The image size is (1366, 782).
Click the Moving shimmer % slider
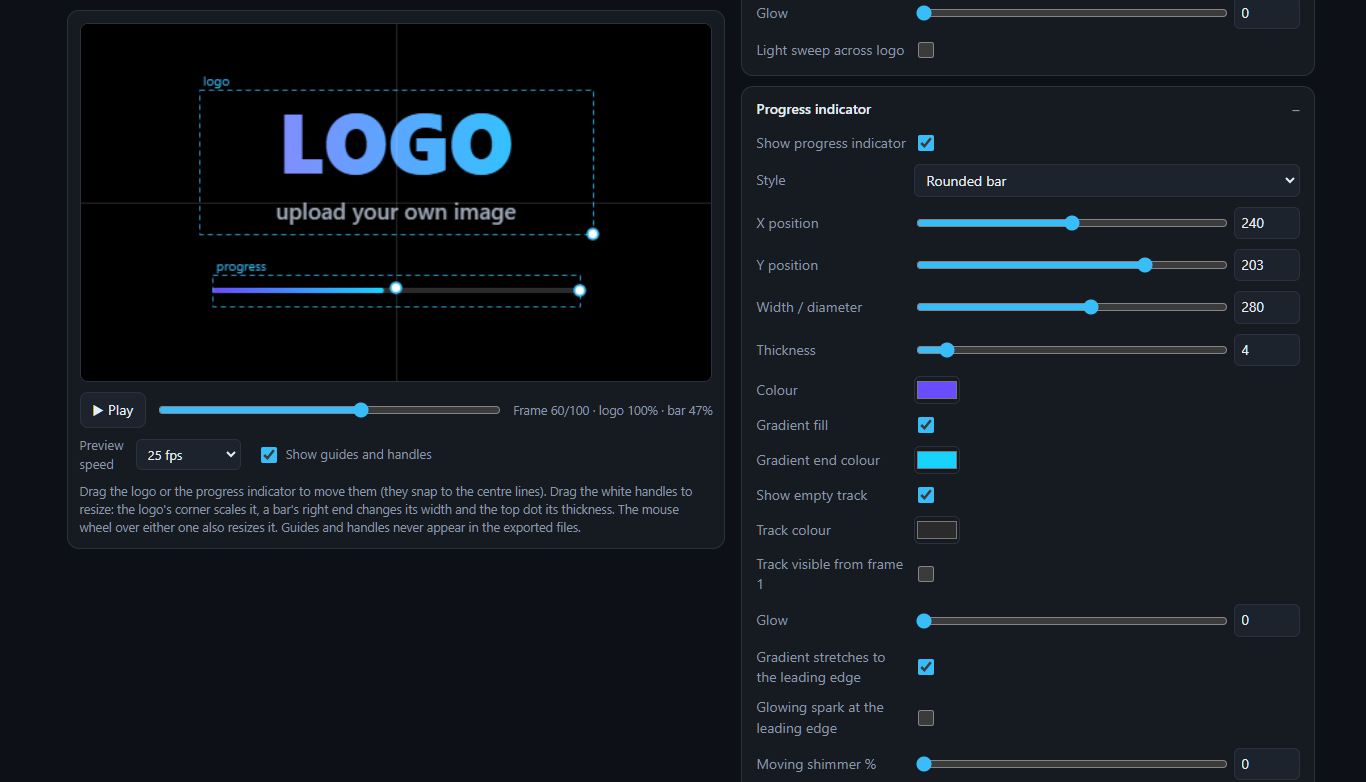click(x=1072, y=764)
